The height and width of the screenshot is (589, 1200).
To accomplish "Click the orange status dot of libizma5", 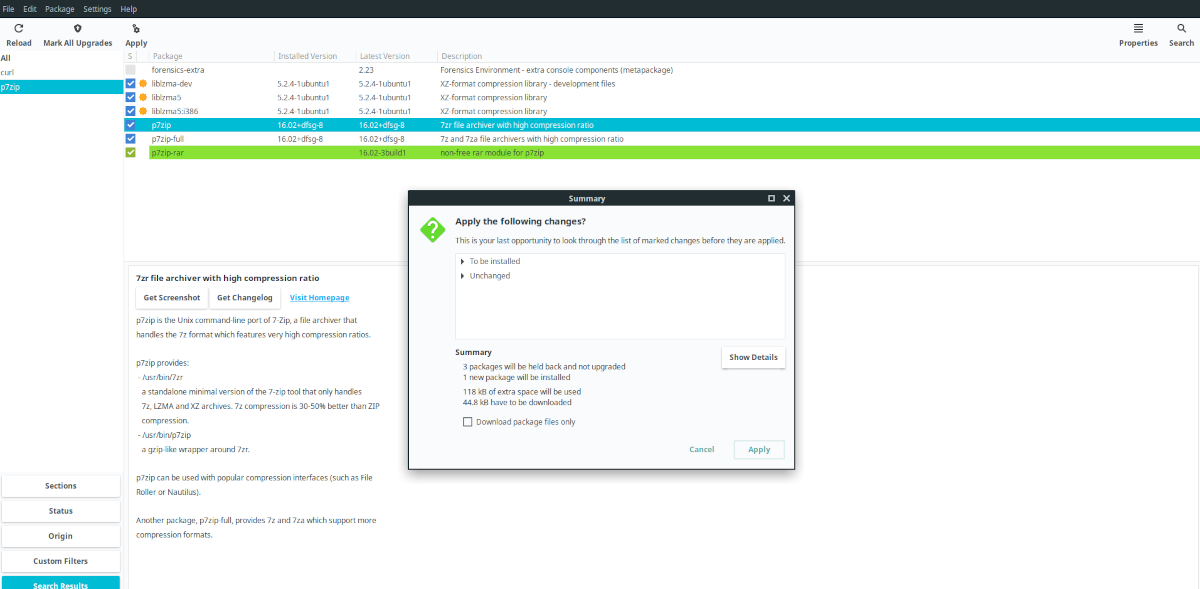I will pyautogui.click(x=143, y=98).
